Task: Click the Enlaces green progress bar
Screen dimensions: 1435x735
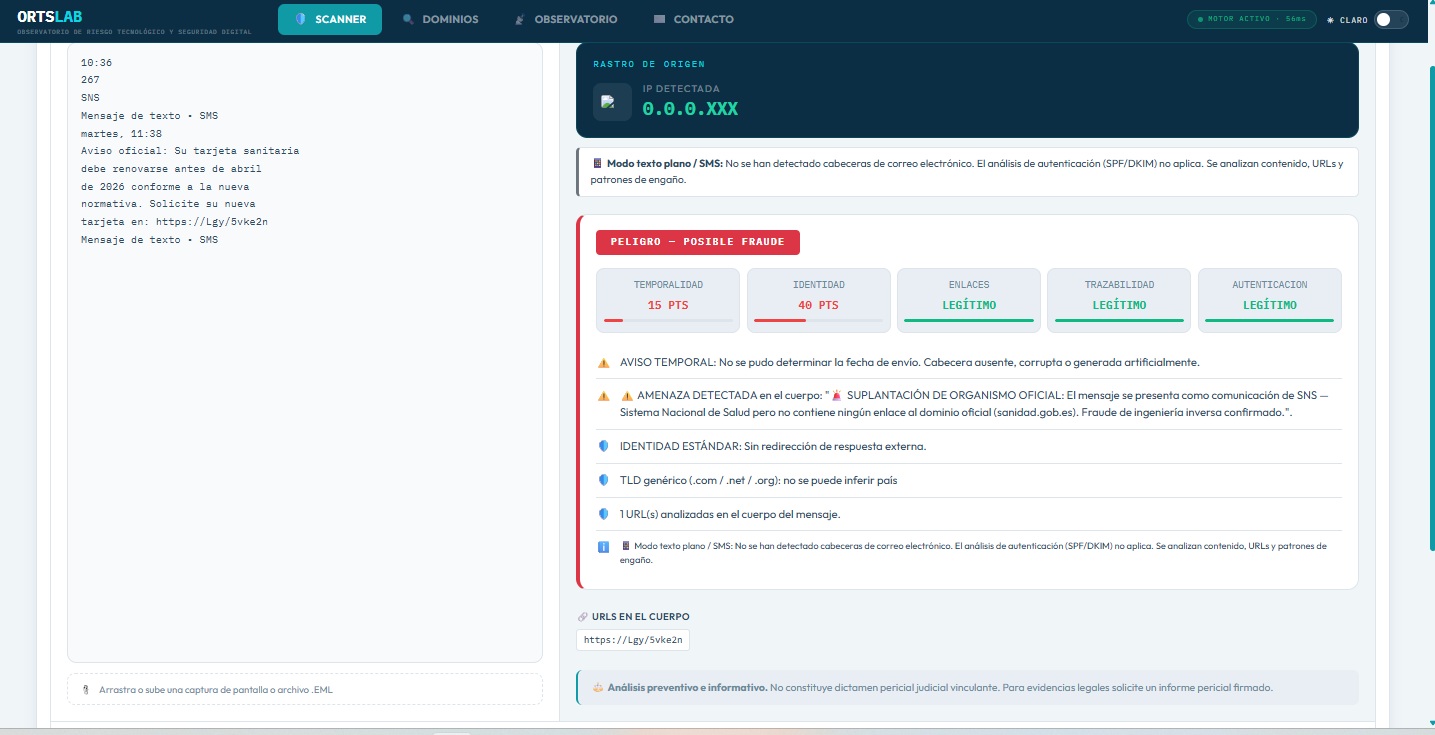Action: tap(969, 320)
